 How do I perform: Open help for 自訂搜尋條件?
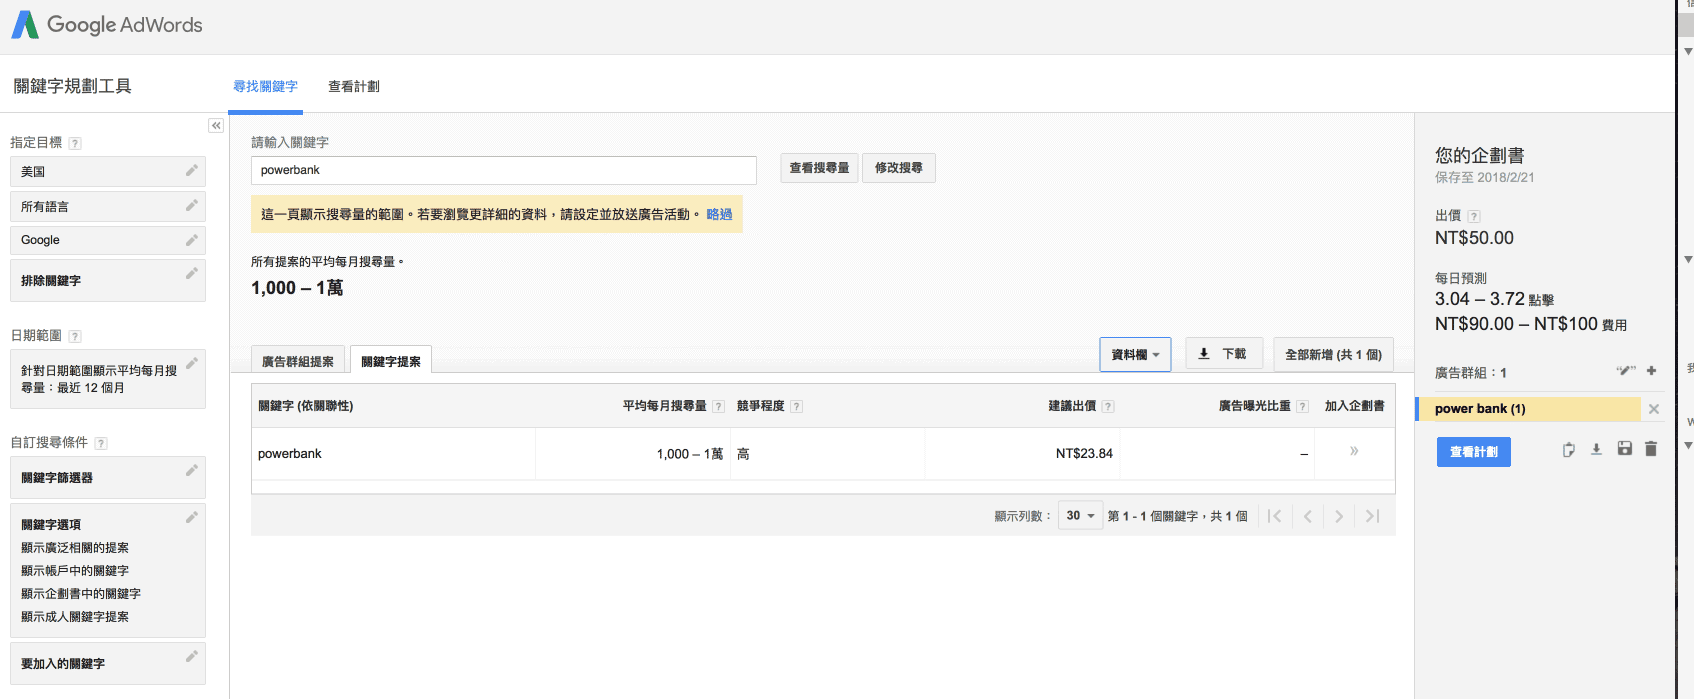(101, 443)
